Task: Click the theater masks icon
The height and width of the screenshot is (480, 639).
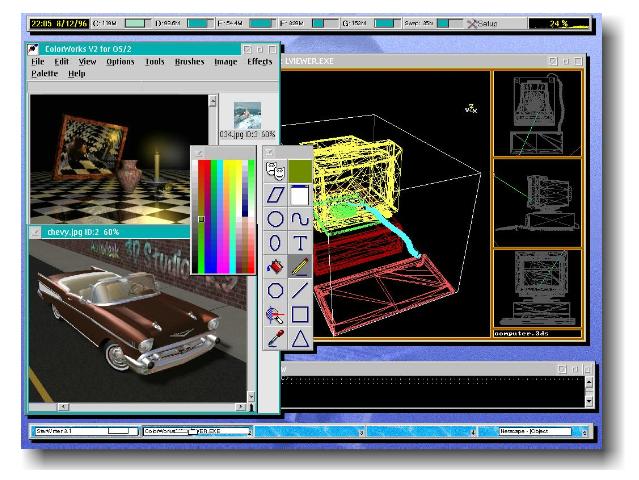Action: (275, 170)
